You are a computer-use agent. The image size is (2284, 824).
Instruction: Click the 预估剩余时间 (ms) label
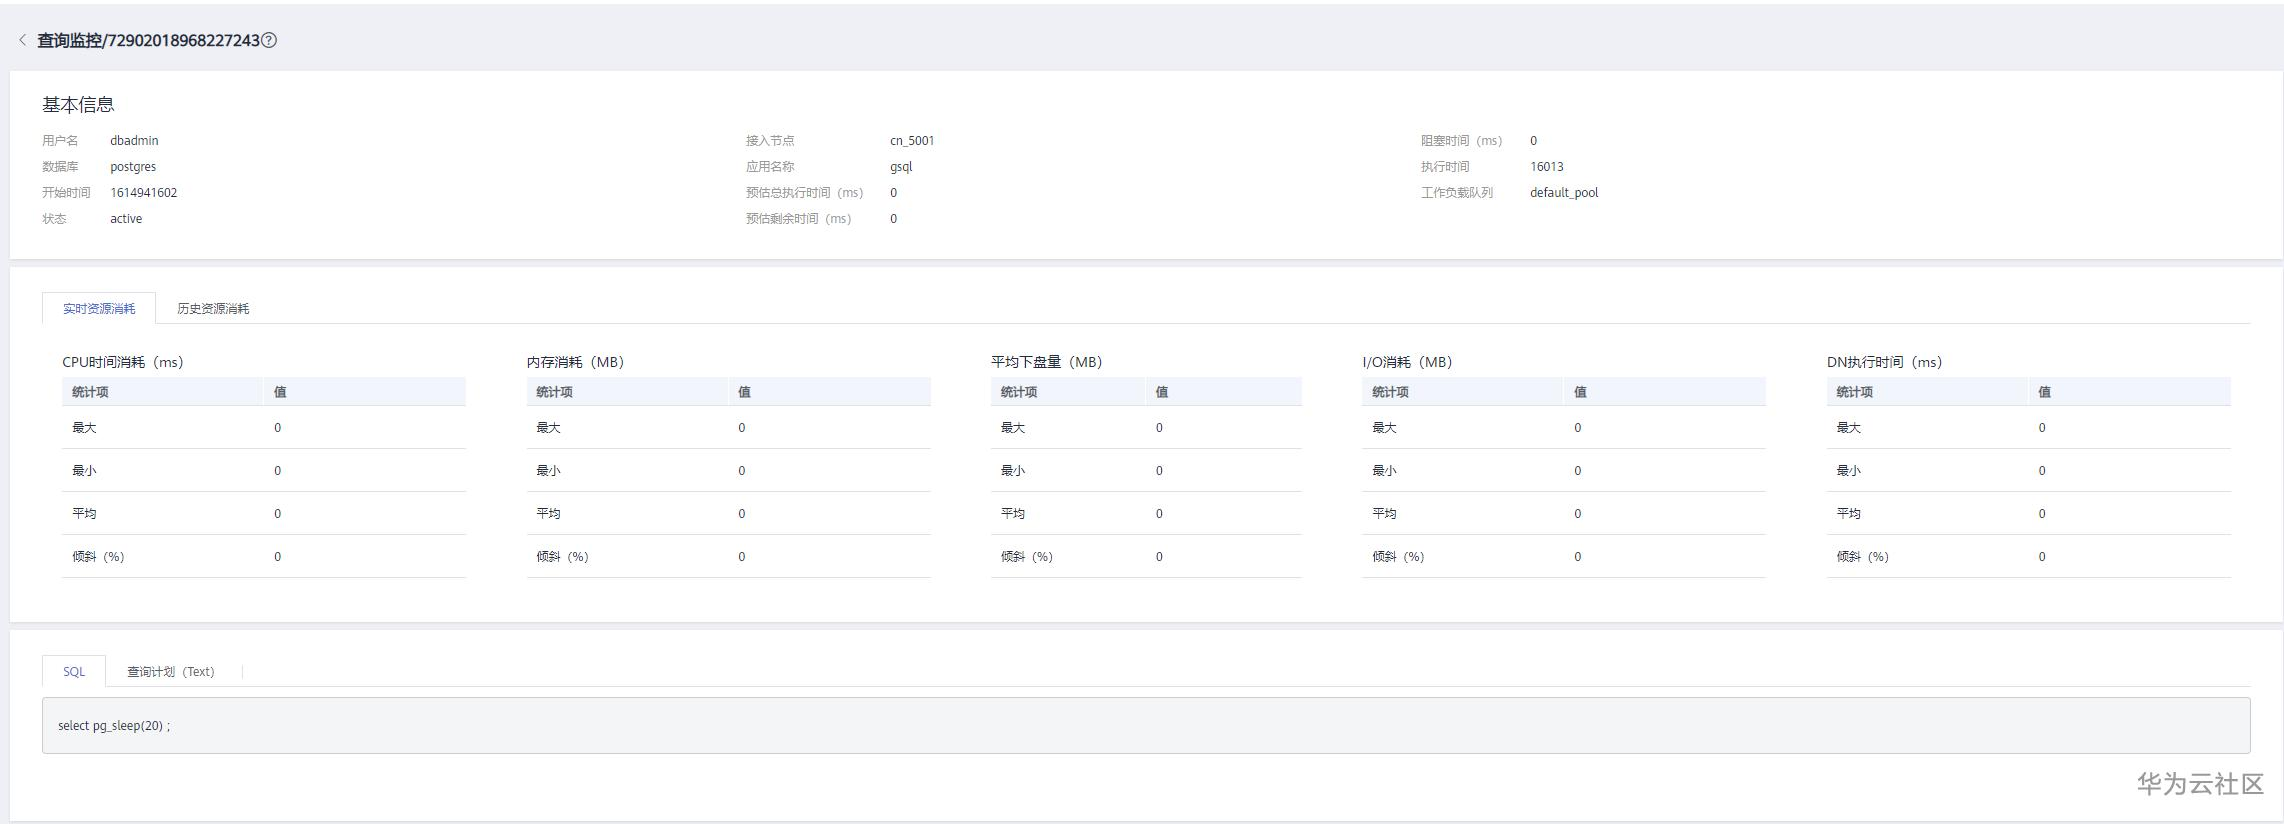(x=799, y=219)
